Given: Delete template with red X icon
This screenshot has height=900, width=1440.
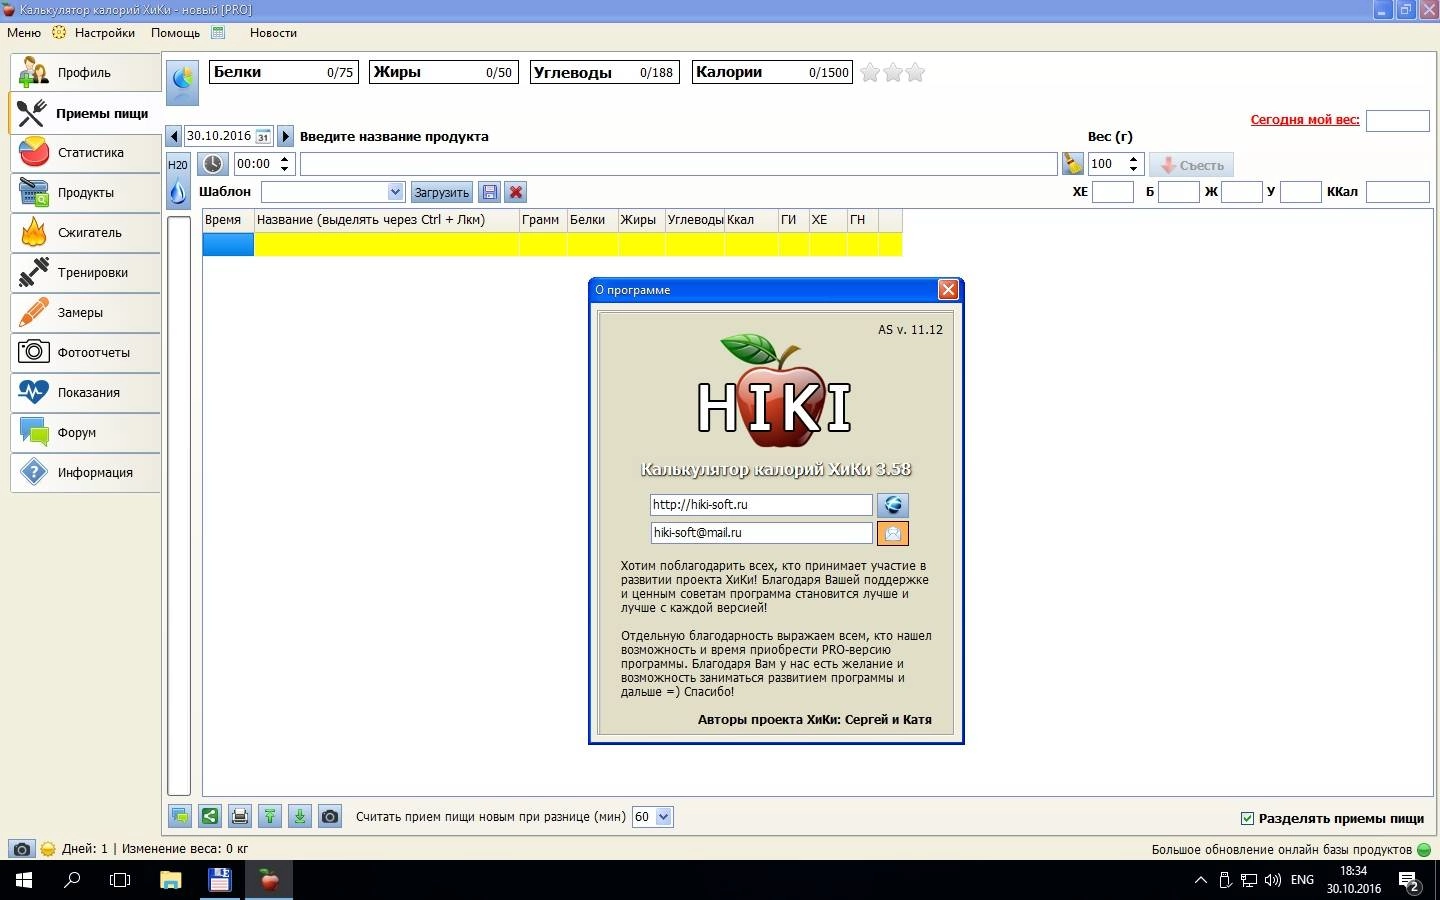Looking at the screenshot, I should click(x=516, y=192).
